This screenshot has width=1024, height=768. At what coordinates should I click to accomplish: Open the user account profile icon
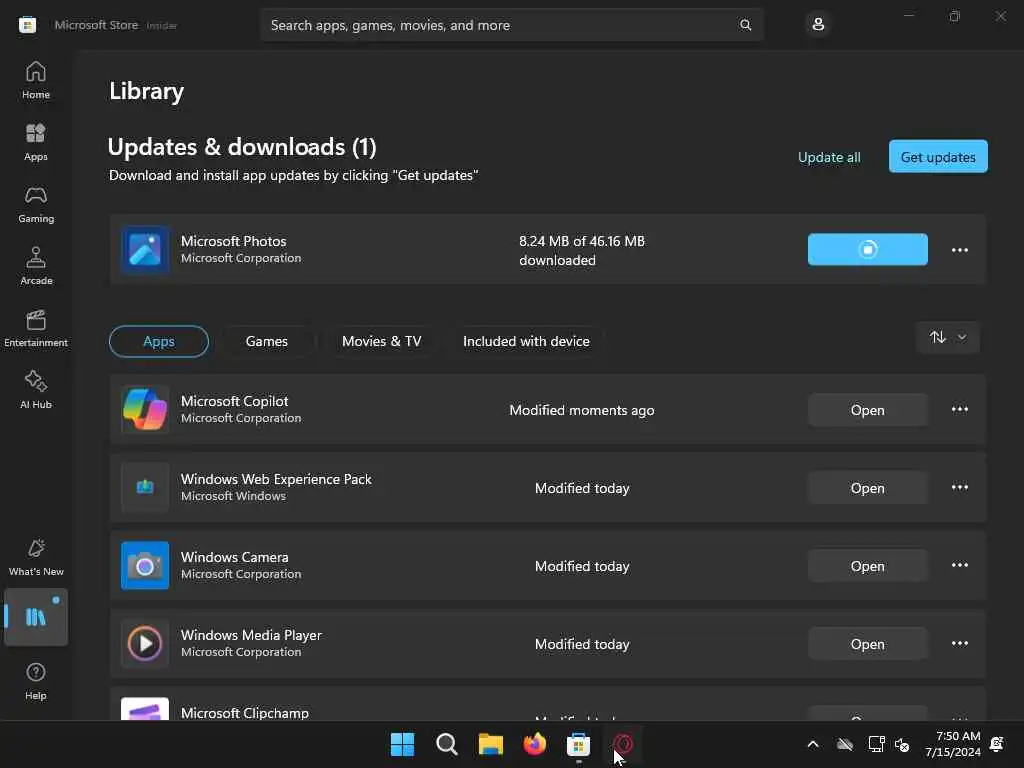click(818, 25)
